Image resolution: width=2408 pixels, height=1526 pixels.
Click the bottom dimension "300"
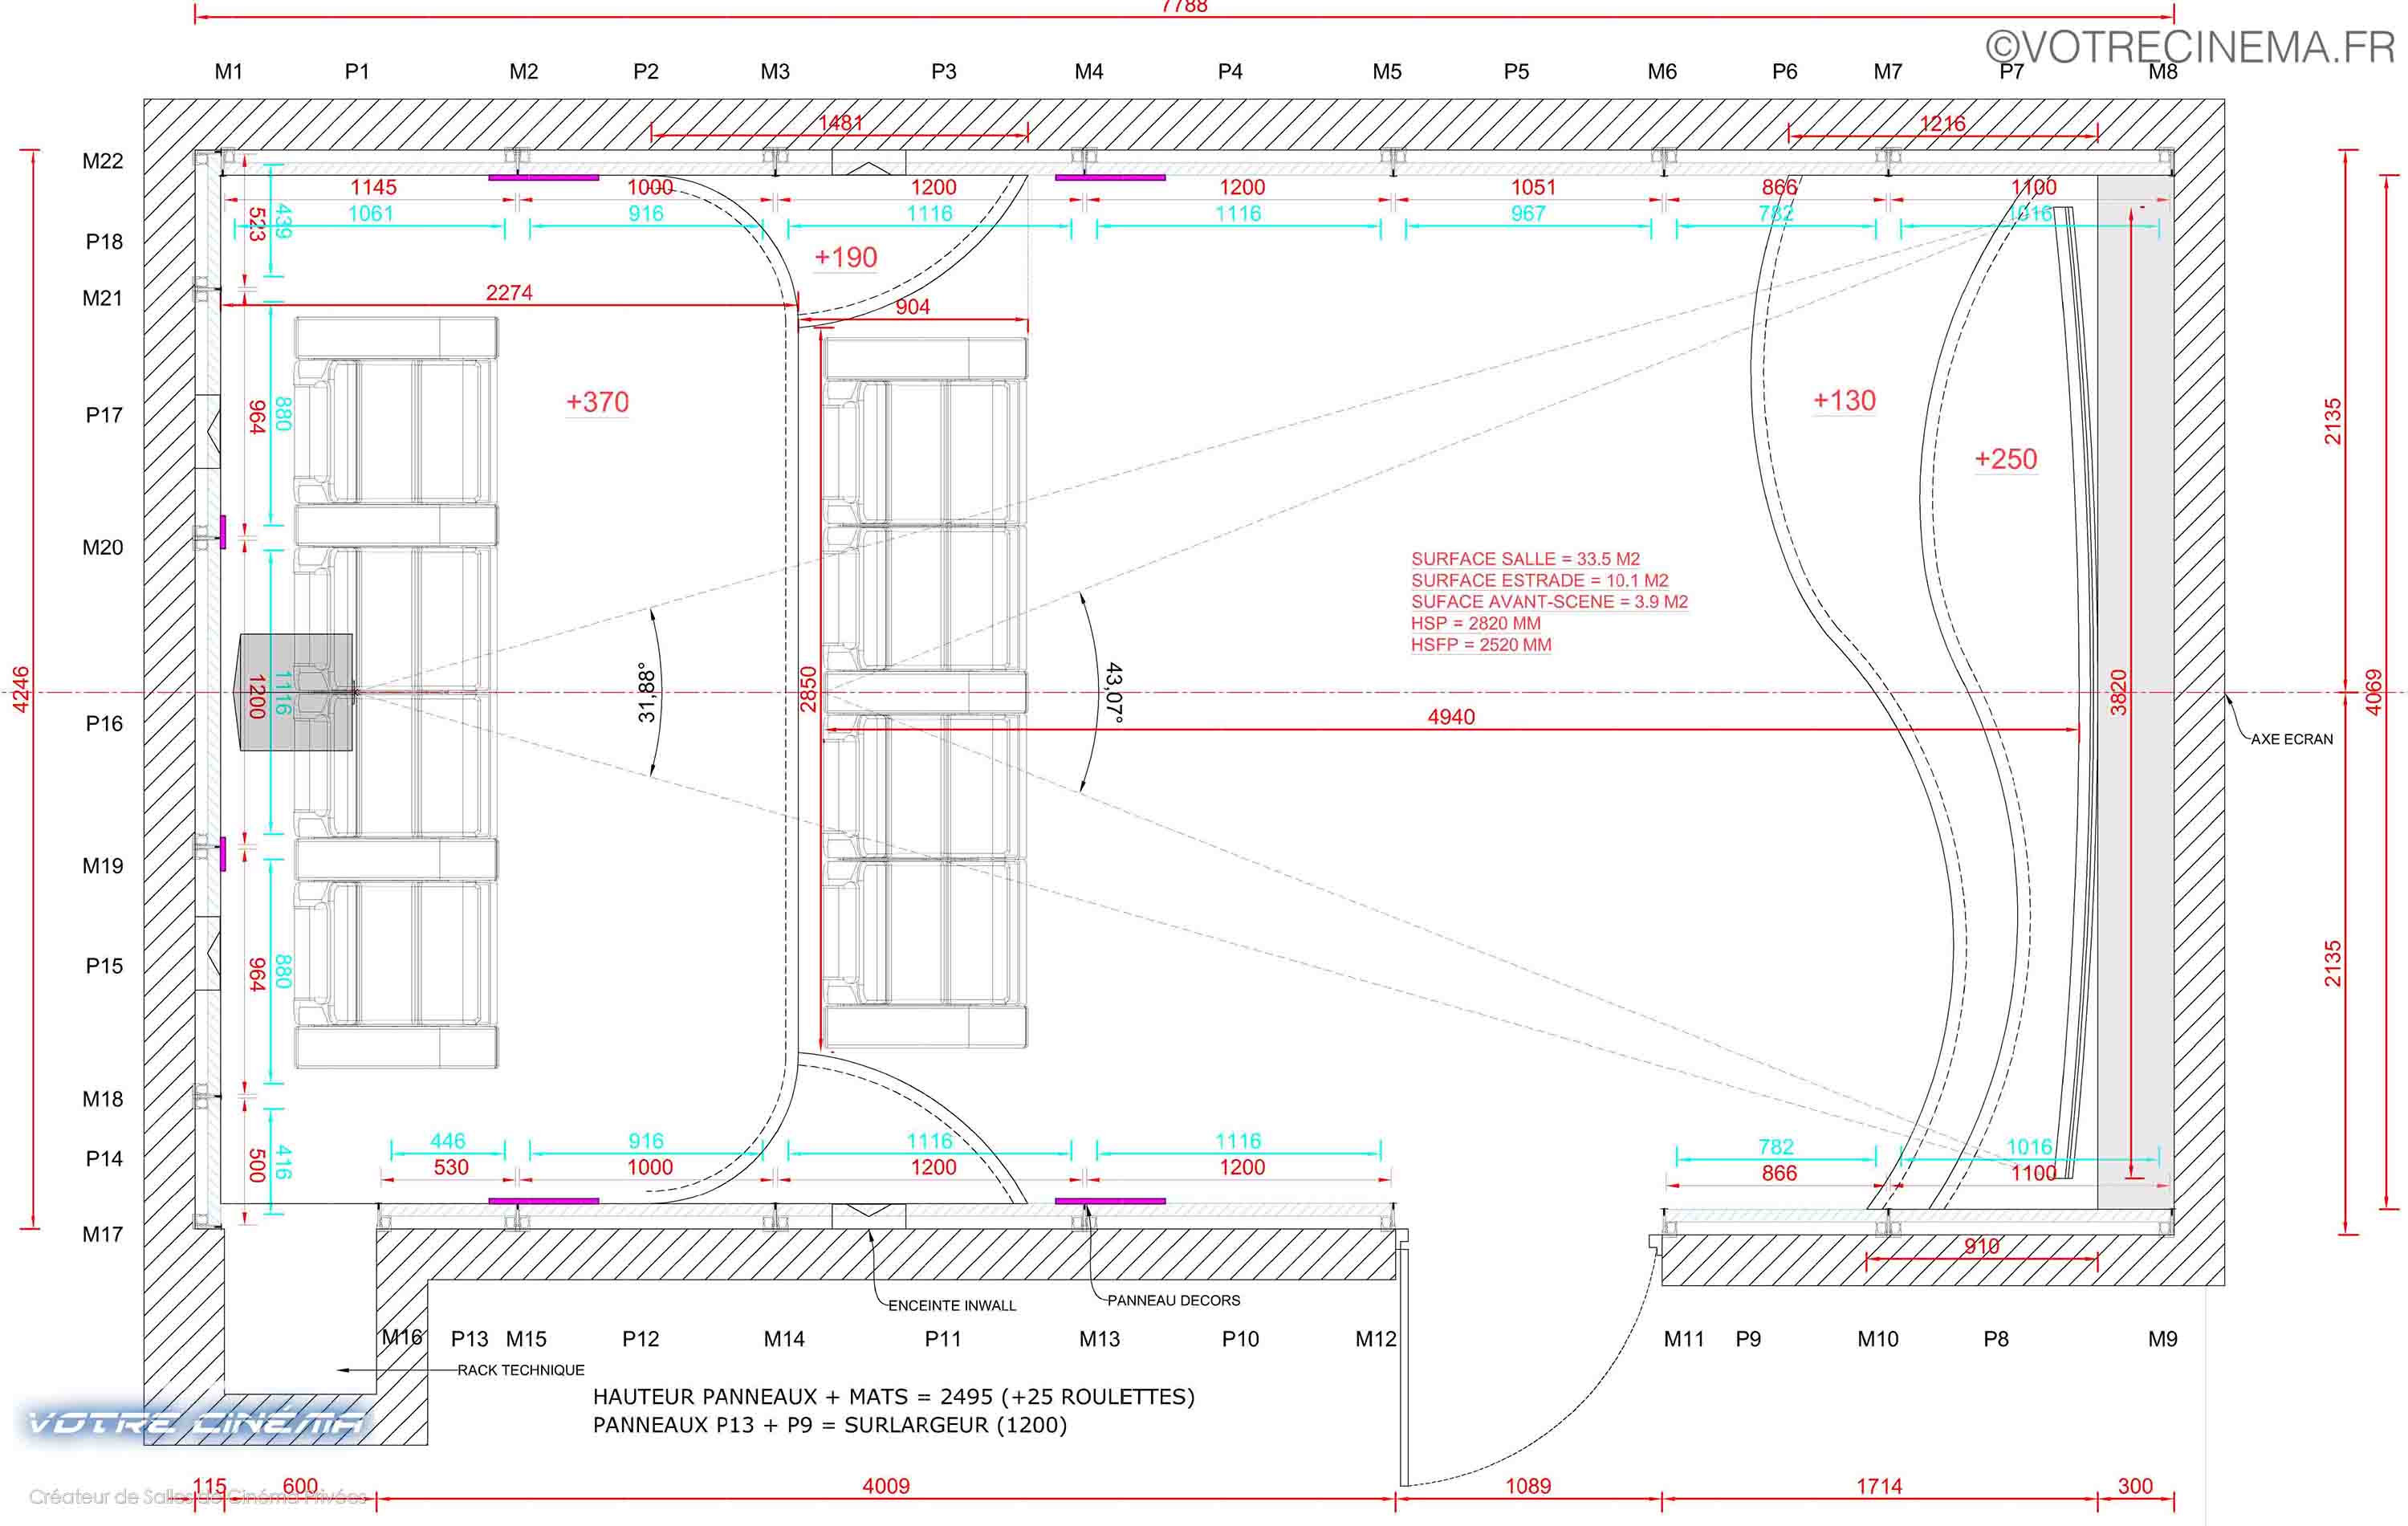[2134, 1486]
